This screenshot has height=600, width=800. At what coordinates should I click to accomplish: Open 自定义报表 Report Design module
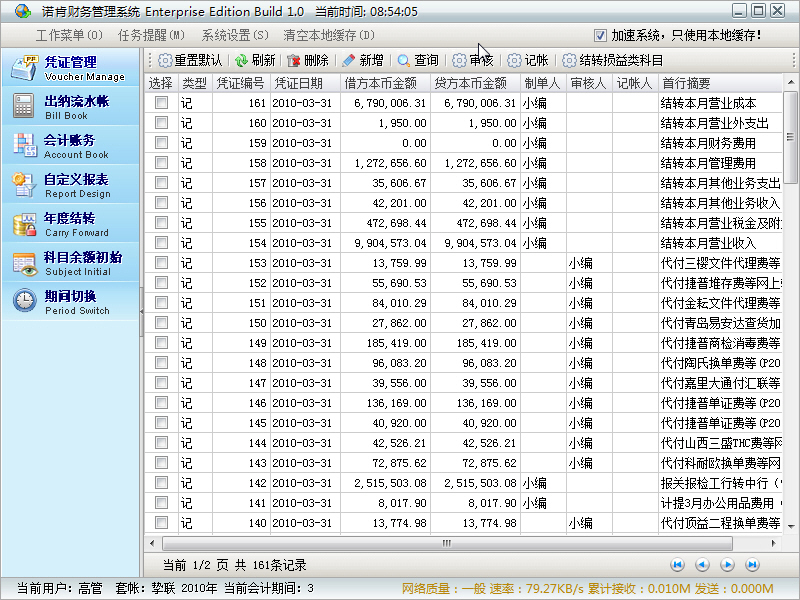(x=70, y=185)
